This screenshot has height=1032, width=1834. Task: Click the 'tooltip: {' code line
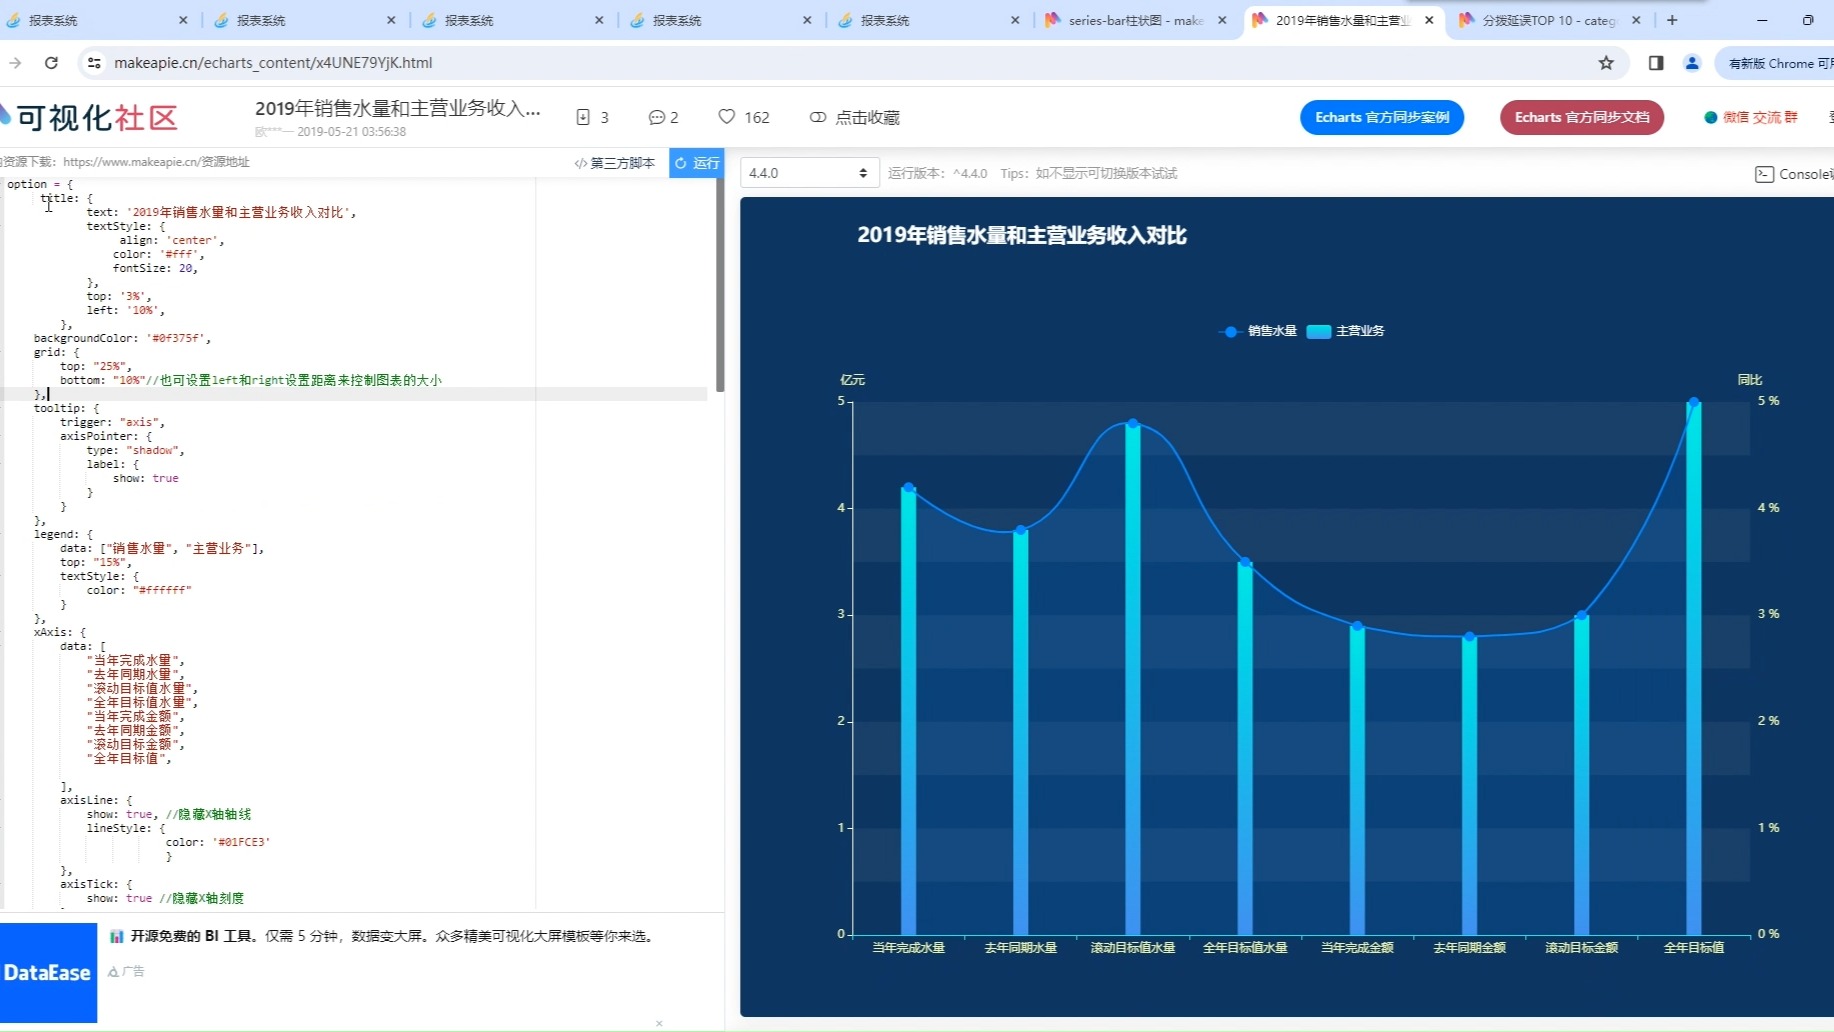coord(66,408)
